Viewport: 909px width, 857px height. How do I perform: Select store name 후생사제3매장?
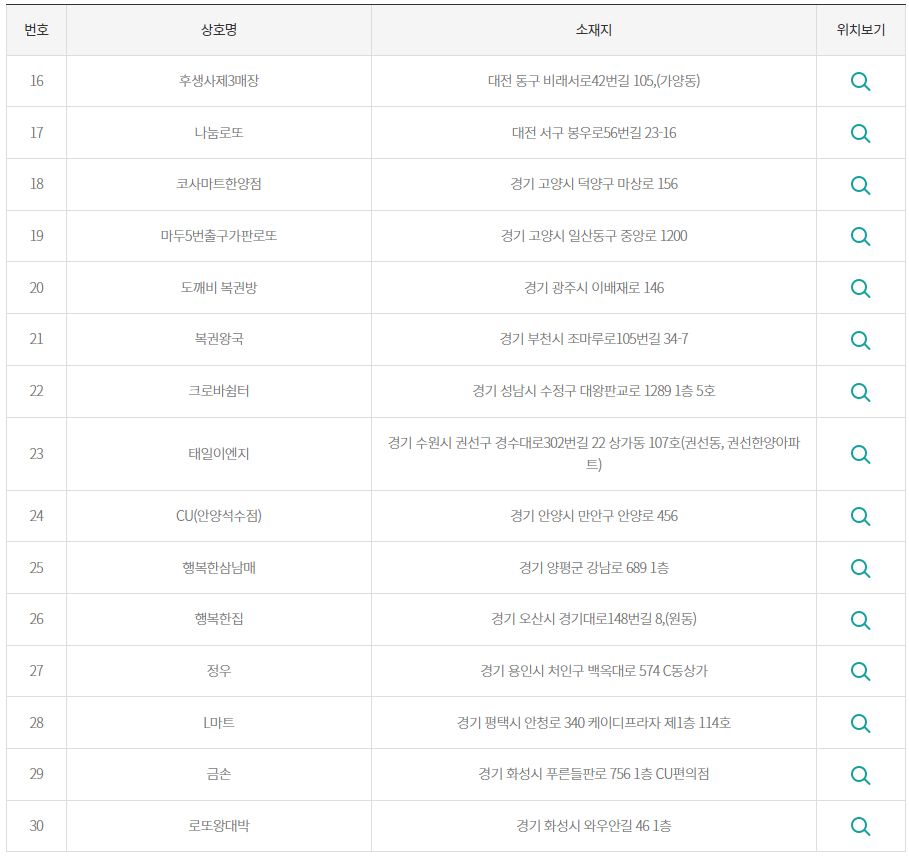(219, 81)
